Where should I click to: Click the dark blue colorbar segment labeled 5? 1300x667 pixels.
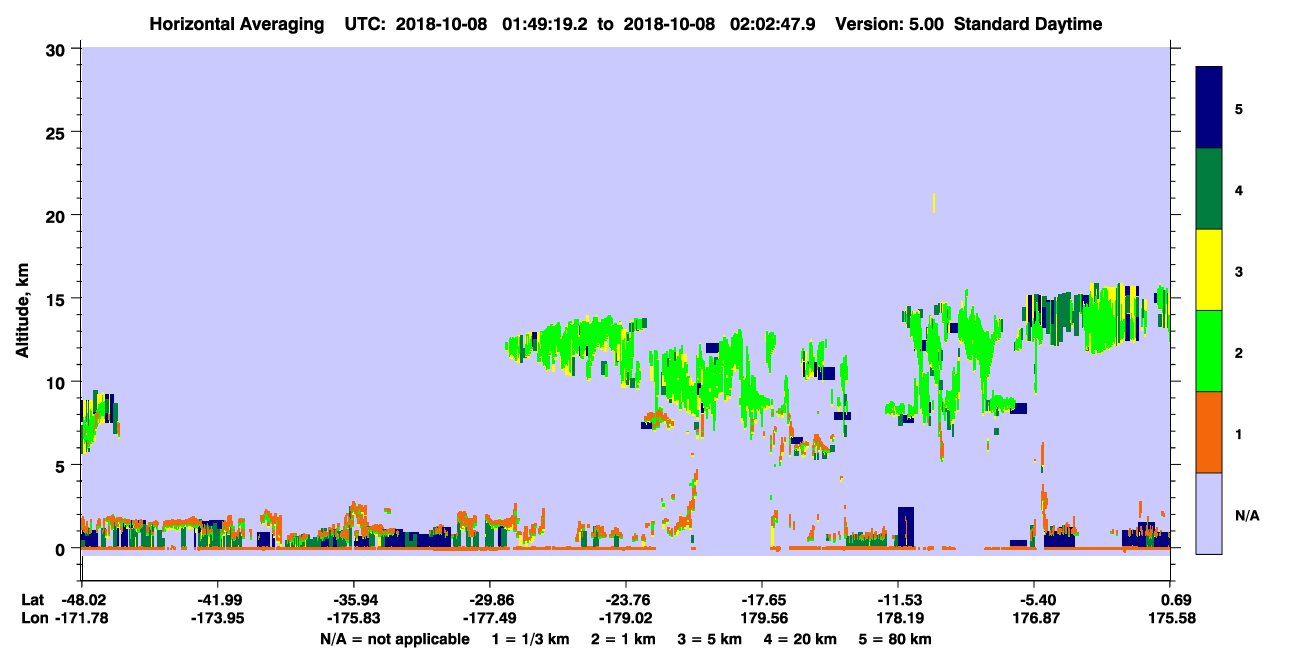[x=1209, y=108]
